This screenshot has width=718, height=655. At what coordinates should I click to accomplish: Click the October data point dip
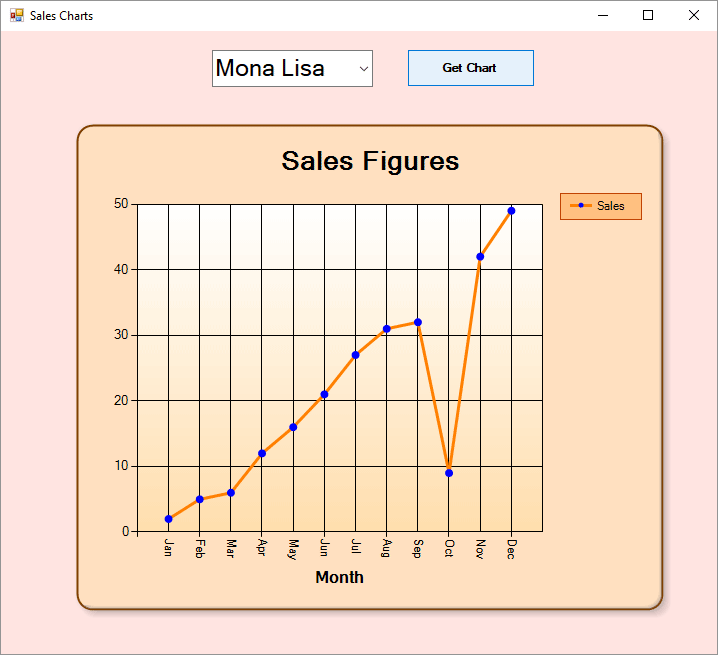(449, 473)
